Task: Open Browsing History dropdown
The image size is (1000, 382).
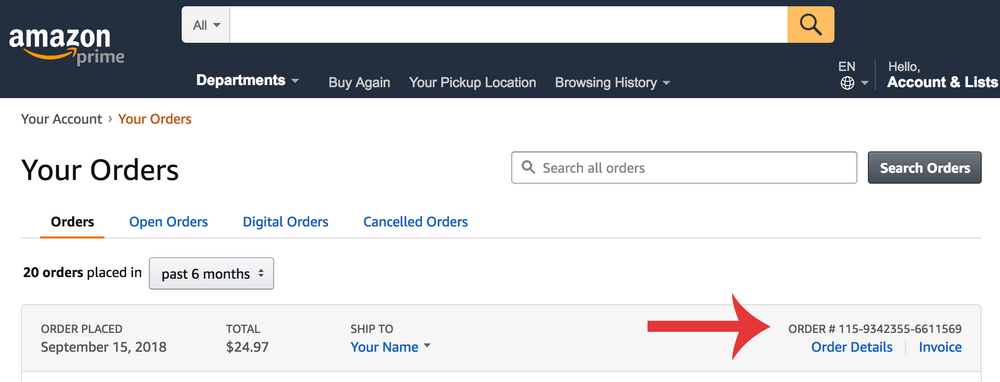Action: pyautogui.click(x=612, y=82)
